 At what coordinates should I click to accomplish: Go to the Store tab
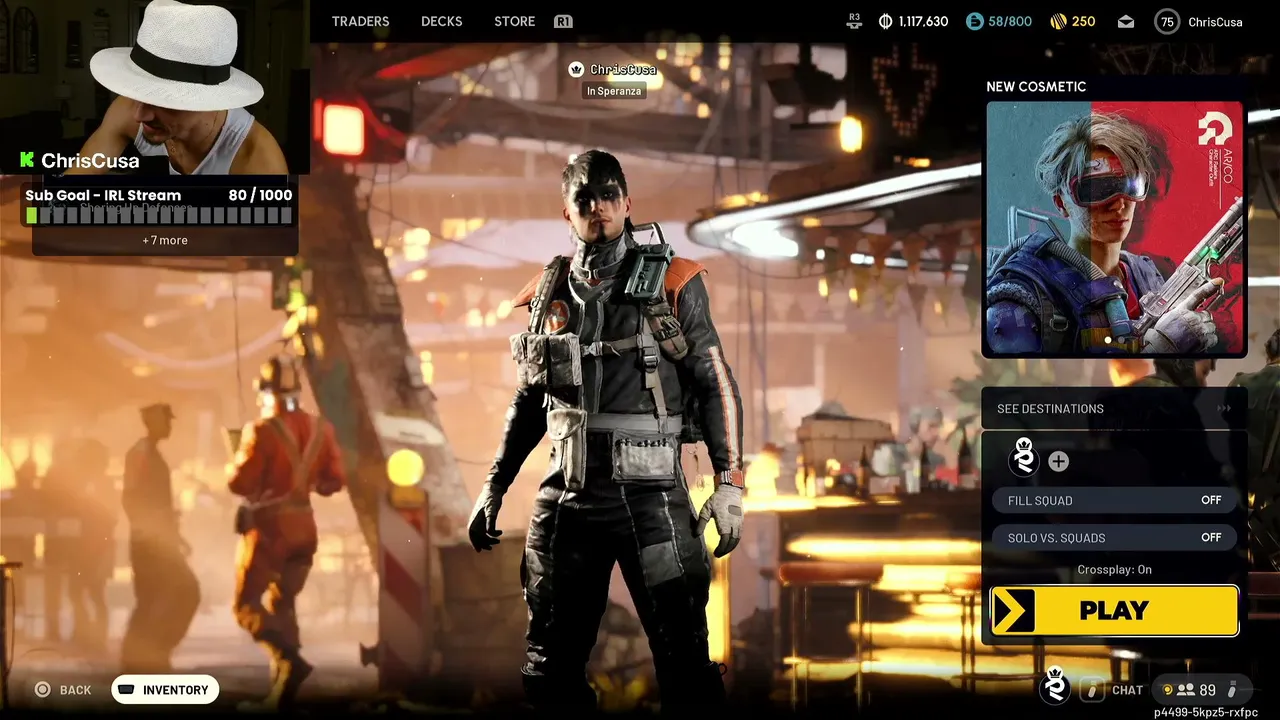click(514, 21)
